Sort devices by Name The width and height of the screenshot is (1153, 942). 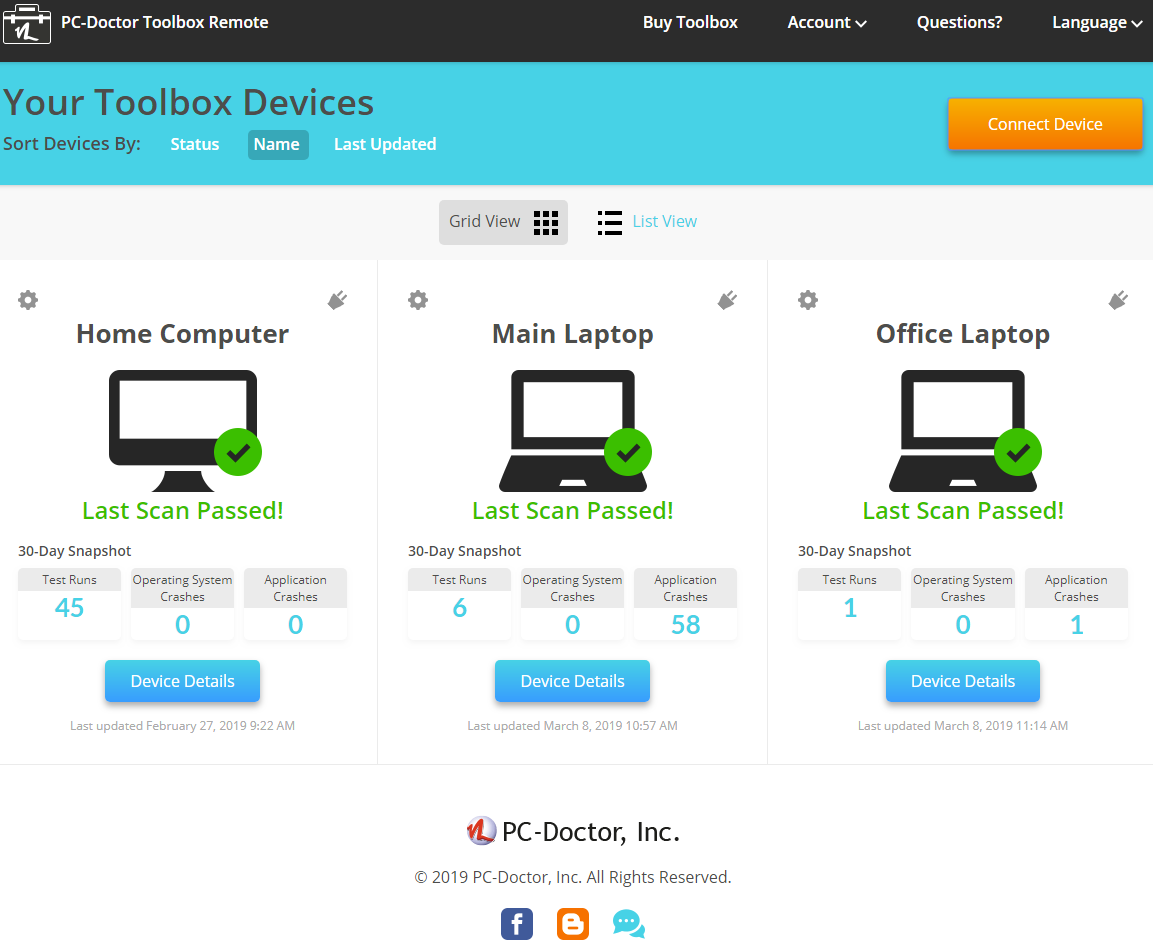pos(277,144)
